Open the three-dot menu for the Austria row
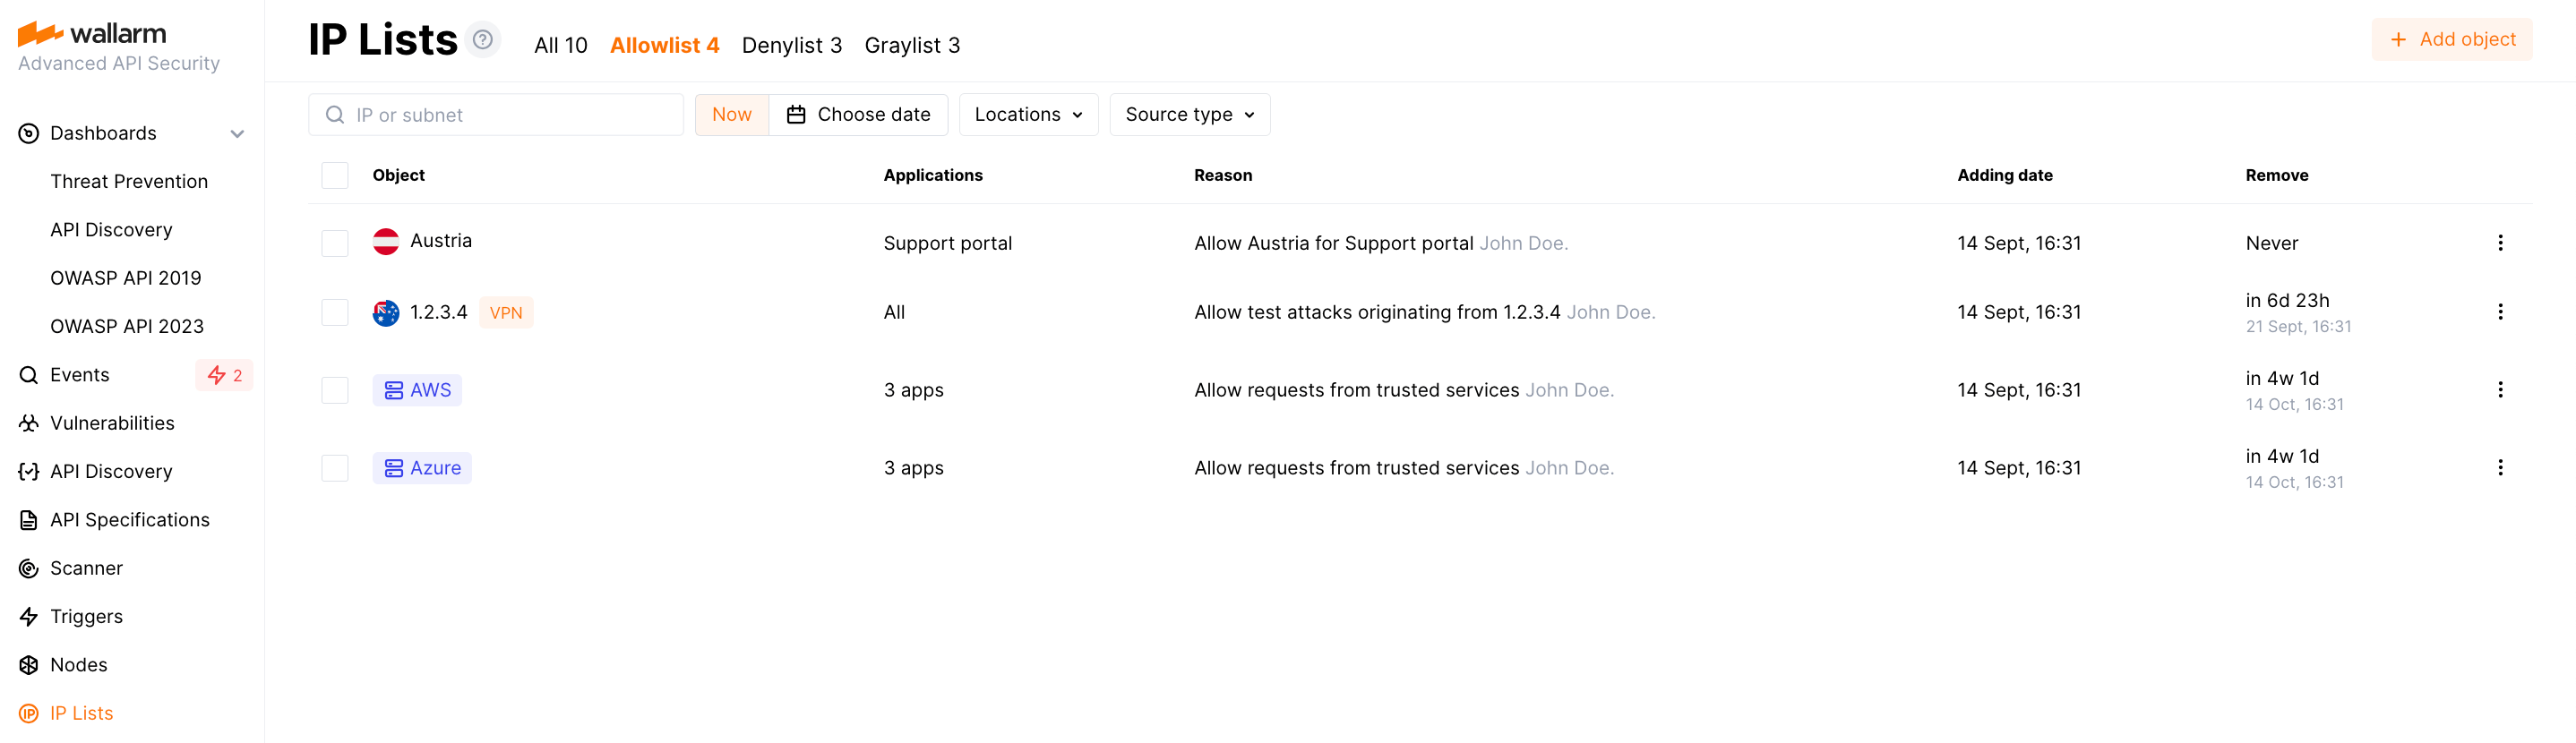 coord(2499,243)
